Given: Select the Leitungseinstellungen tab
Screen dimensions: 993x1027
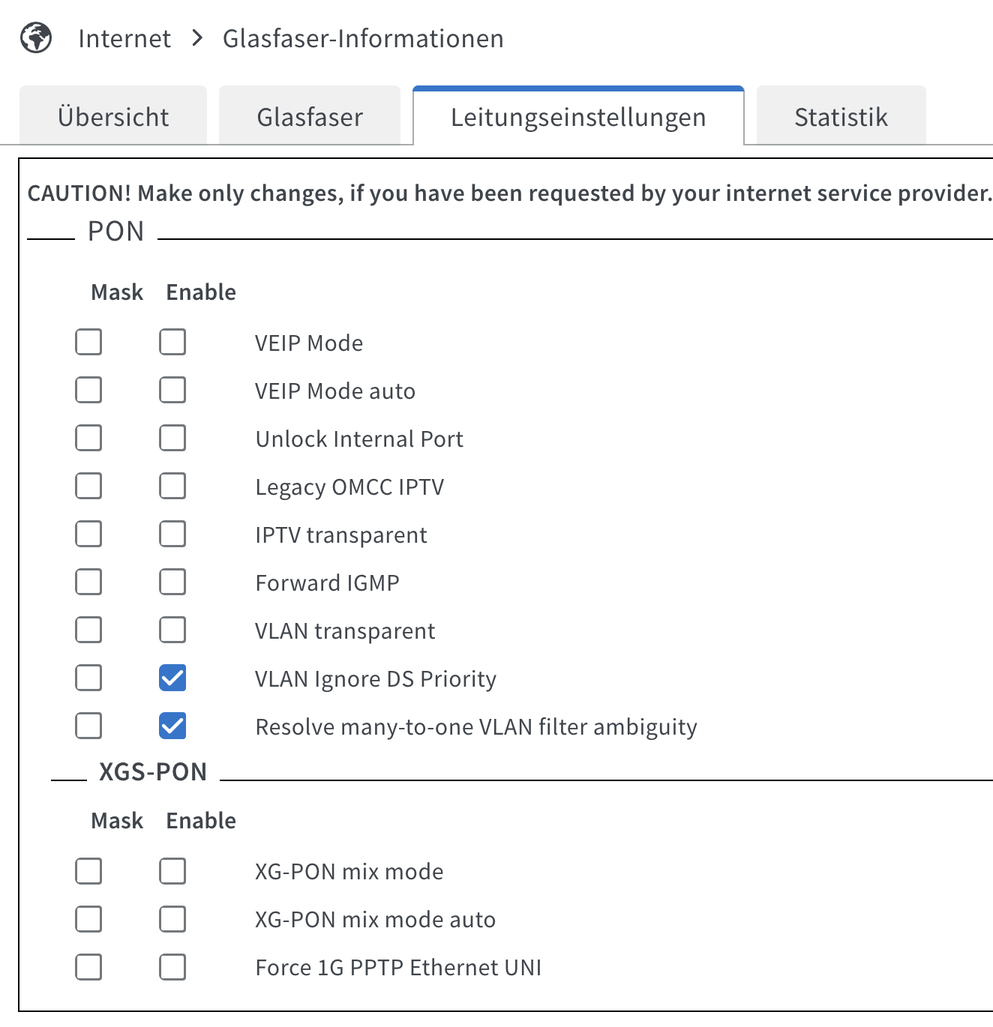Looking at the screenshot, I should pos(578,117).
